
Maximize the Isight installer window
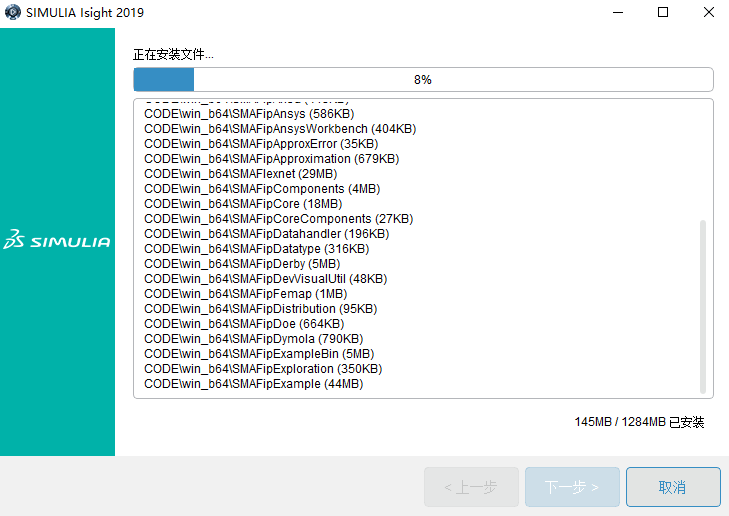point(663,13)
